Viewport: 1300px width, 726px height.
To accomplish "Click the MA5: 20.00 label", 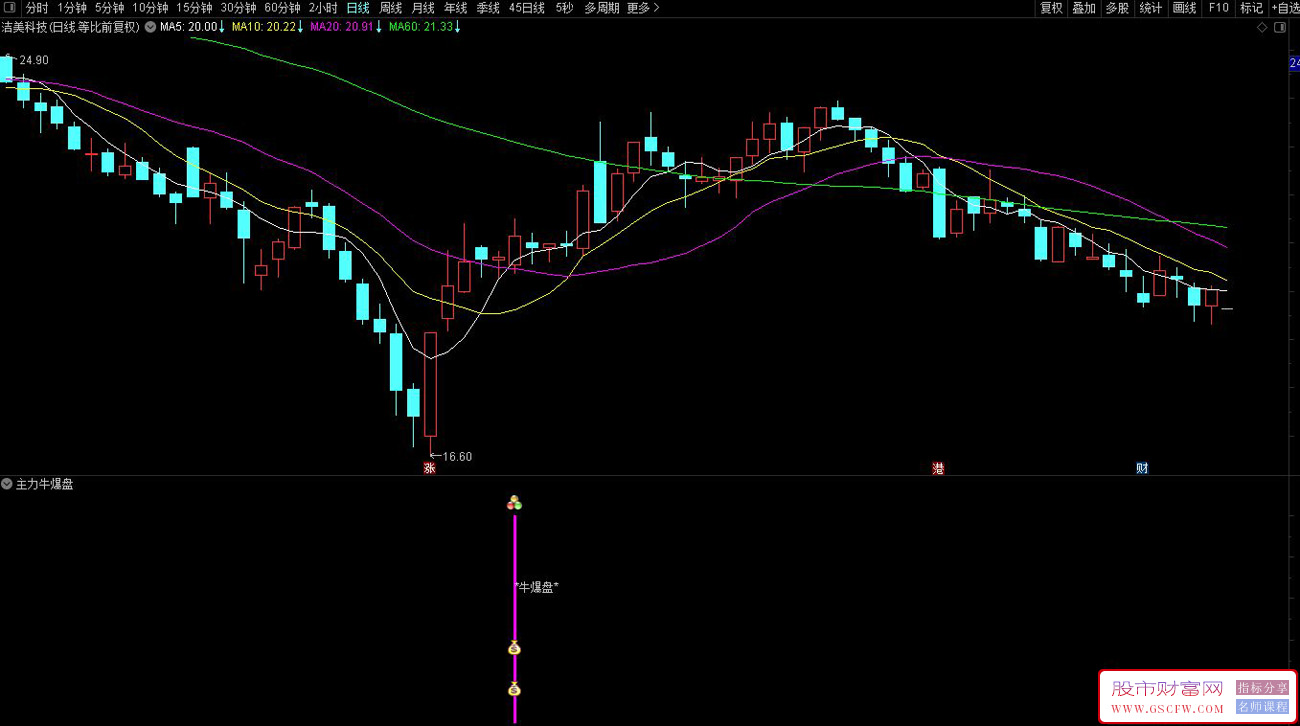I will coord(188,27).
